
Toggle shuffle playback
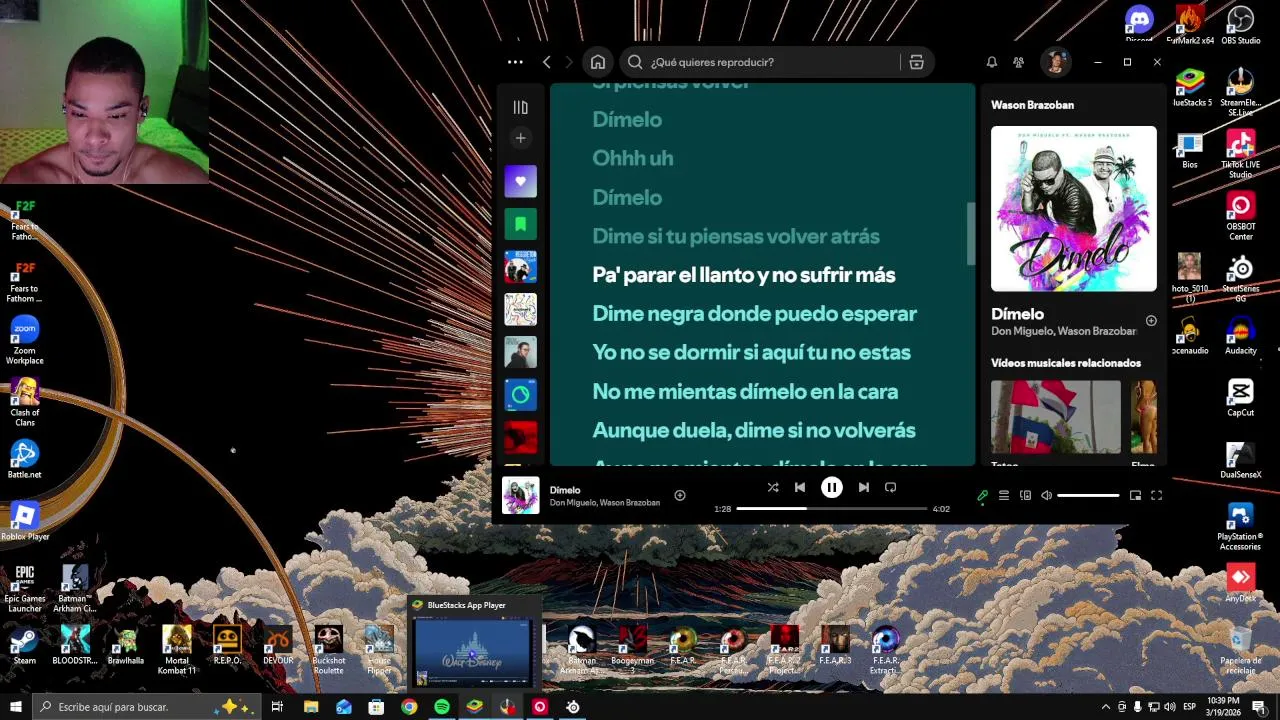pyautogui.click(x=773, y=487)
